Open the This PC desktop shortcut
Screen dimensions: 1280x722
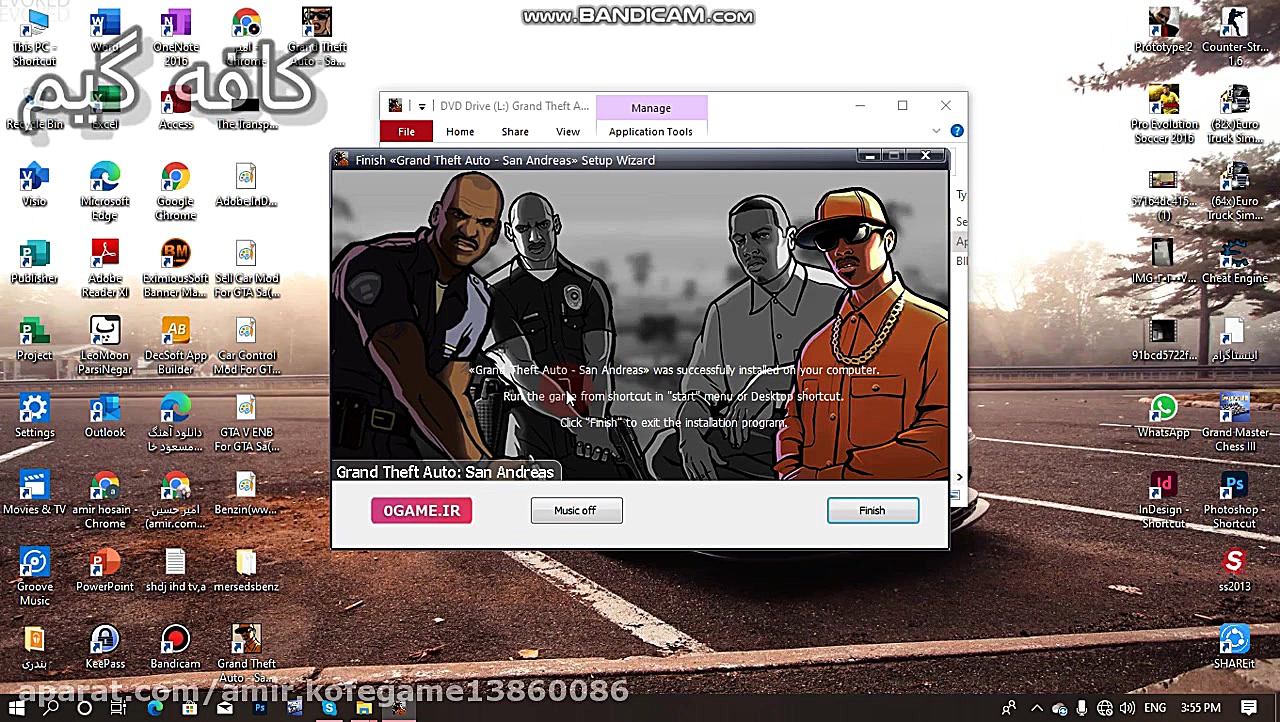coord(34,38)
